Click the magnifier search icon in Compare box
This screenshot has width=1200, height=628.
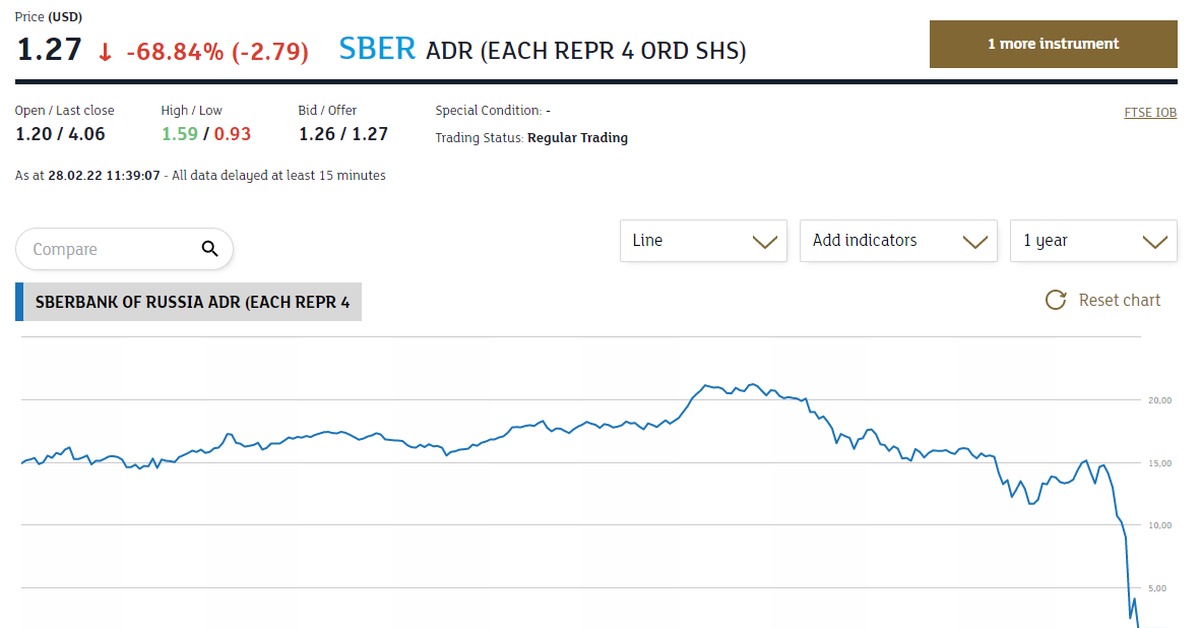coord(209,249)
